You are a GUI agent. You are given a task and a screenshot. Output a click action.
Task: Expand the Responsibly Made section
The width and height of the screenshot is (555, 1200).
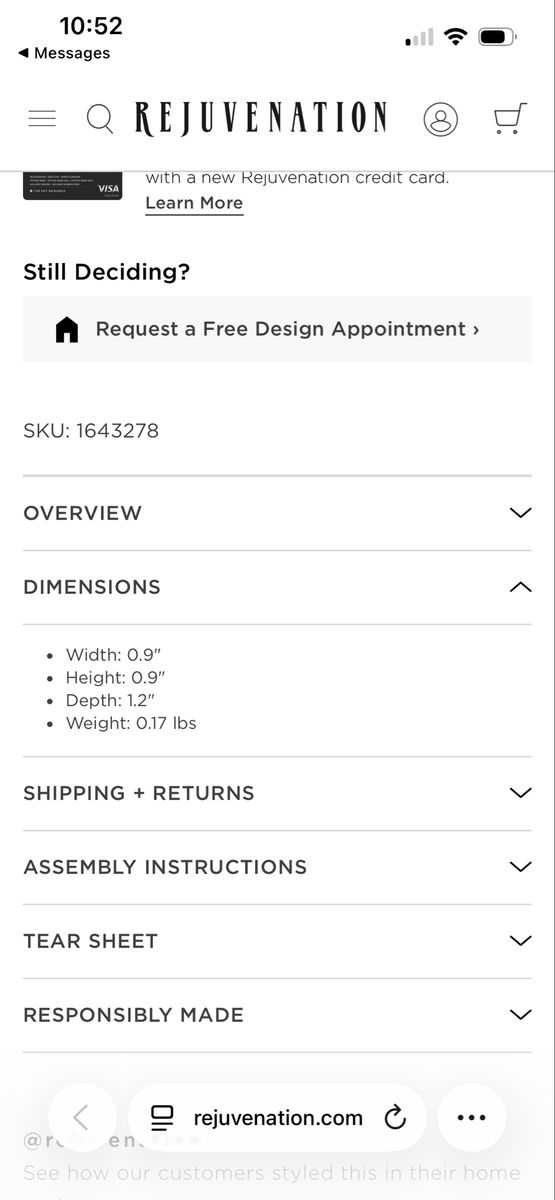pyautogui.click(x=277, y=1015)
